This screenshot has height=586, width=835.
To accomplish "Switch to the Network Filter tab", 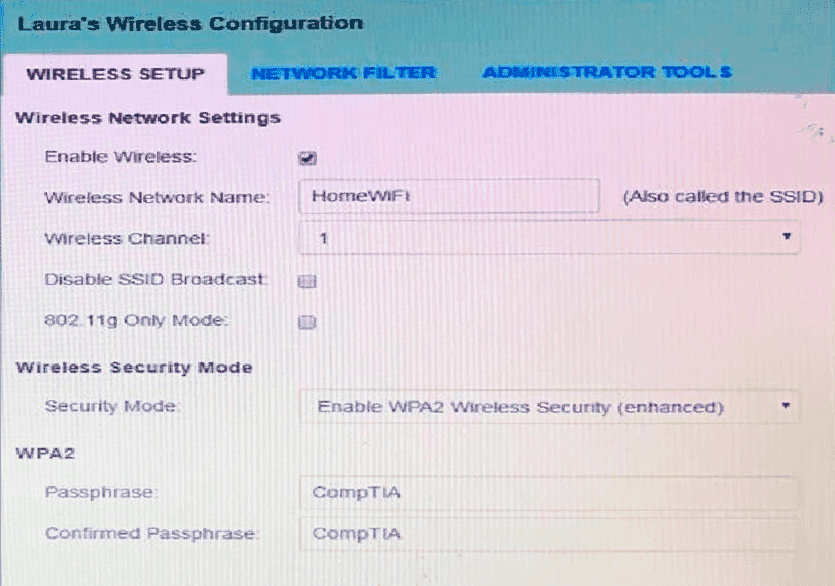I will [346, 72].
